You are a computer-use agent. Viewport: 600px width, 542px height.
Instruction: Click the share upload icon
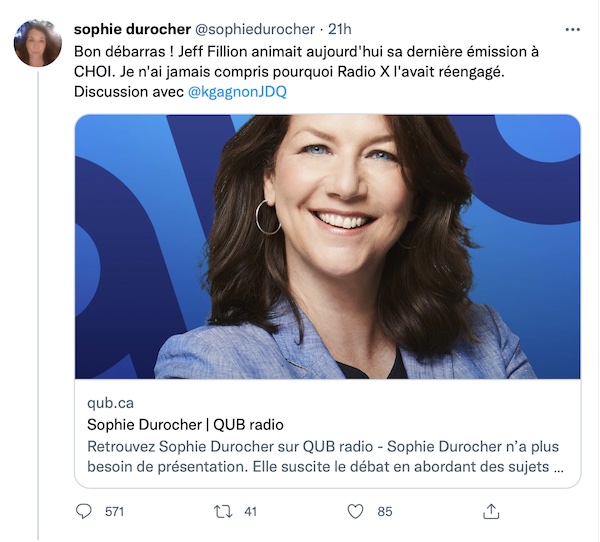[491, 511]
